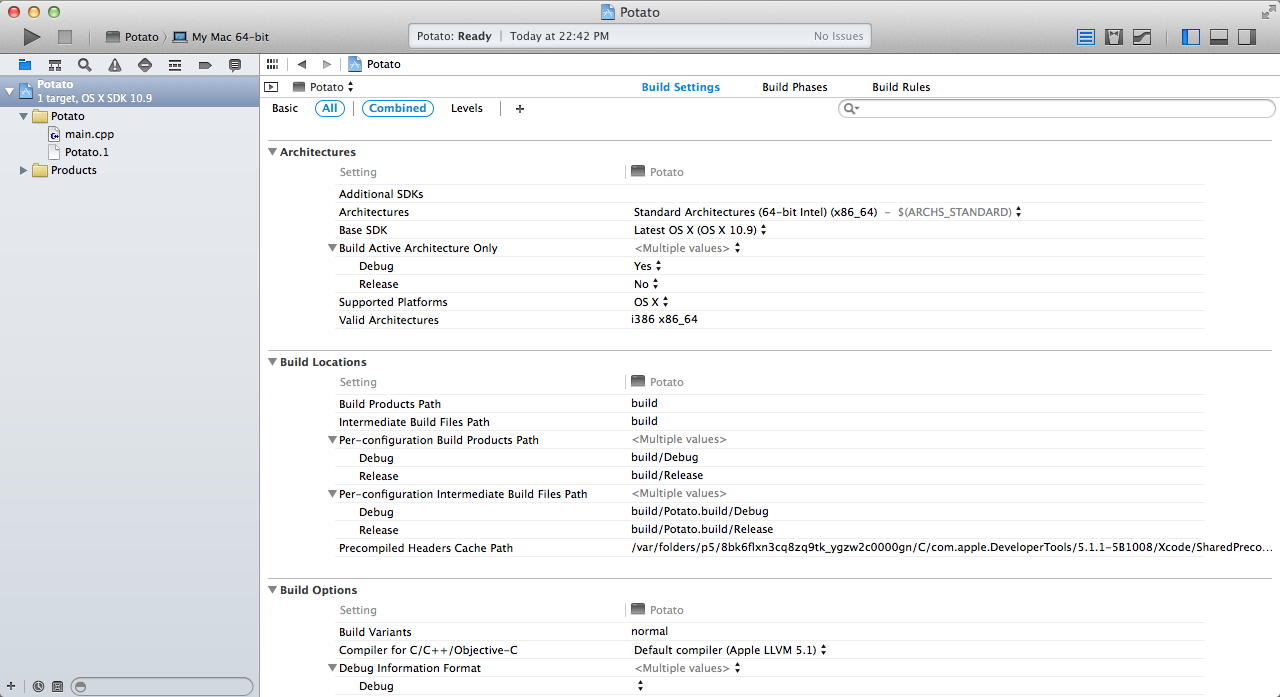
Task: Change the Base SDK value
Action: pyautogui.click(x=700, y=230)
